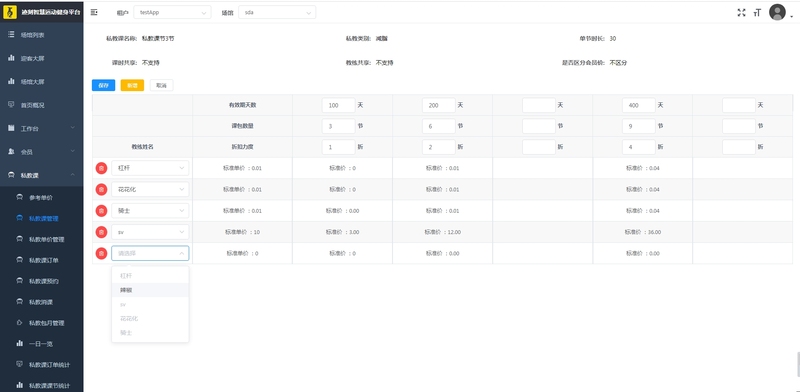Open 私教课订单统计 submenu item
800x392 pixels.
41,365
